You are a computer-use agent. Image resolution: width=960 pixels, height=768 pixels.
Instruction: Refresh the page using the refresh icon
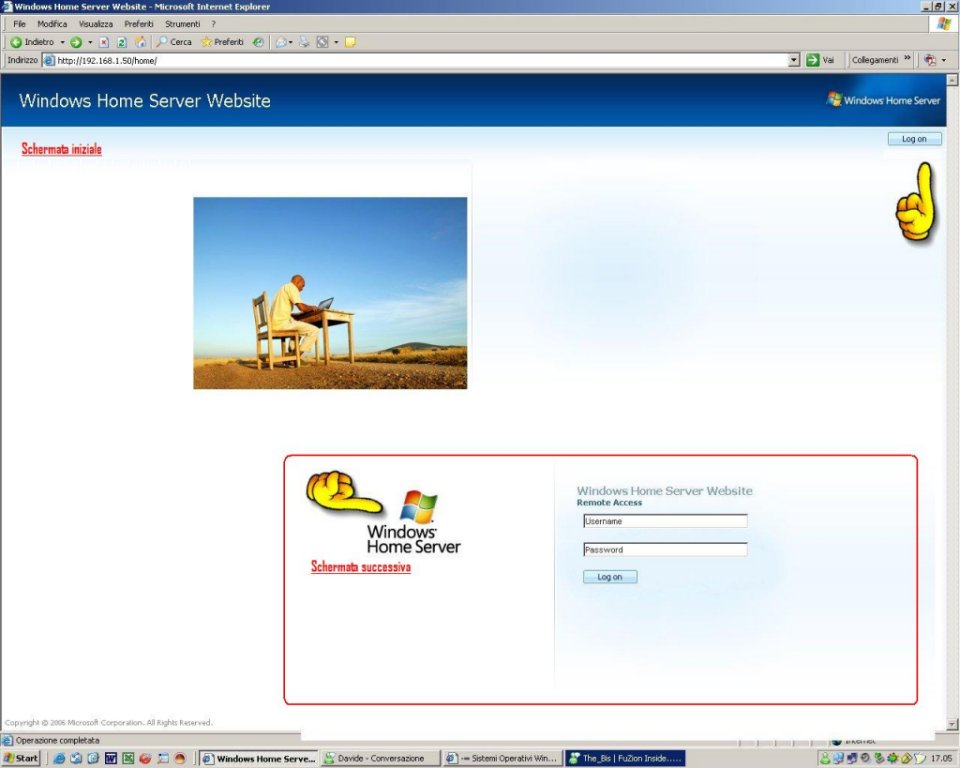pos(122,42)
